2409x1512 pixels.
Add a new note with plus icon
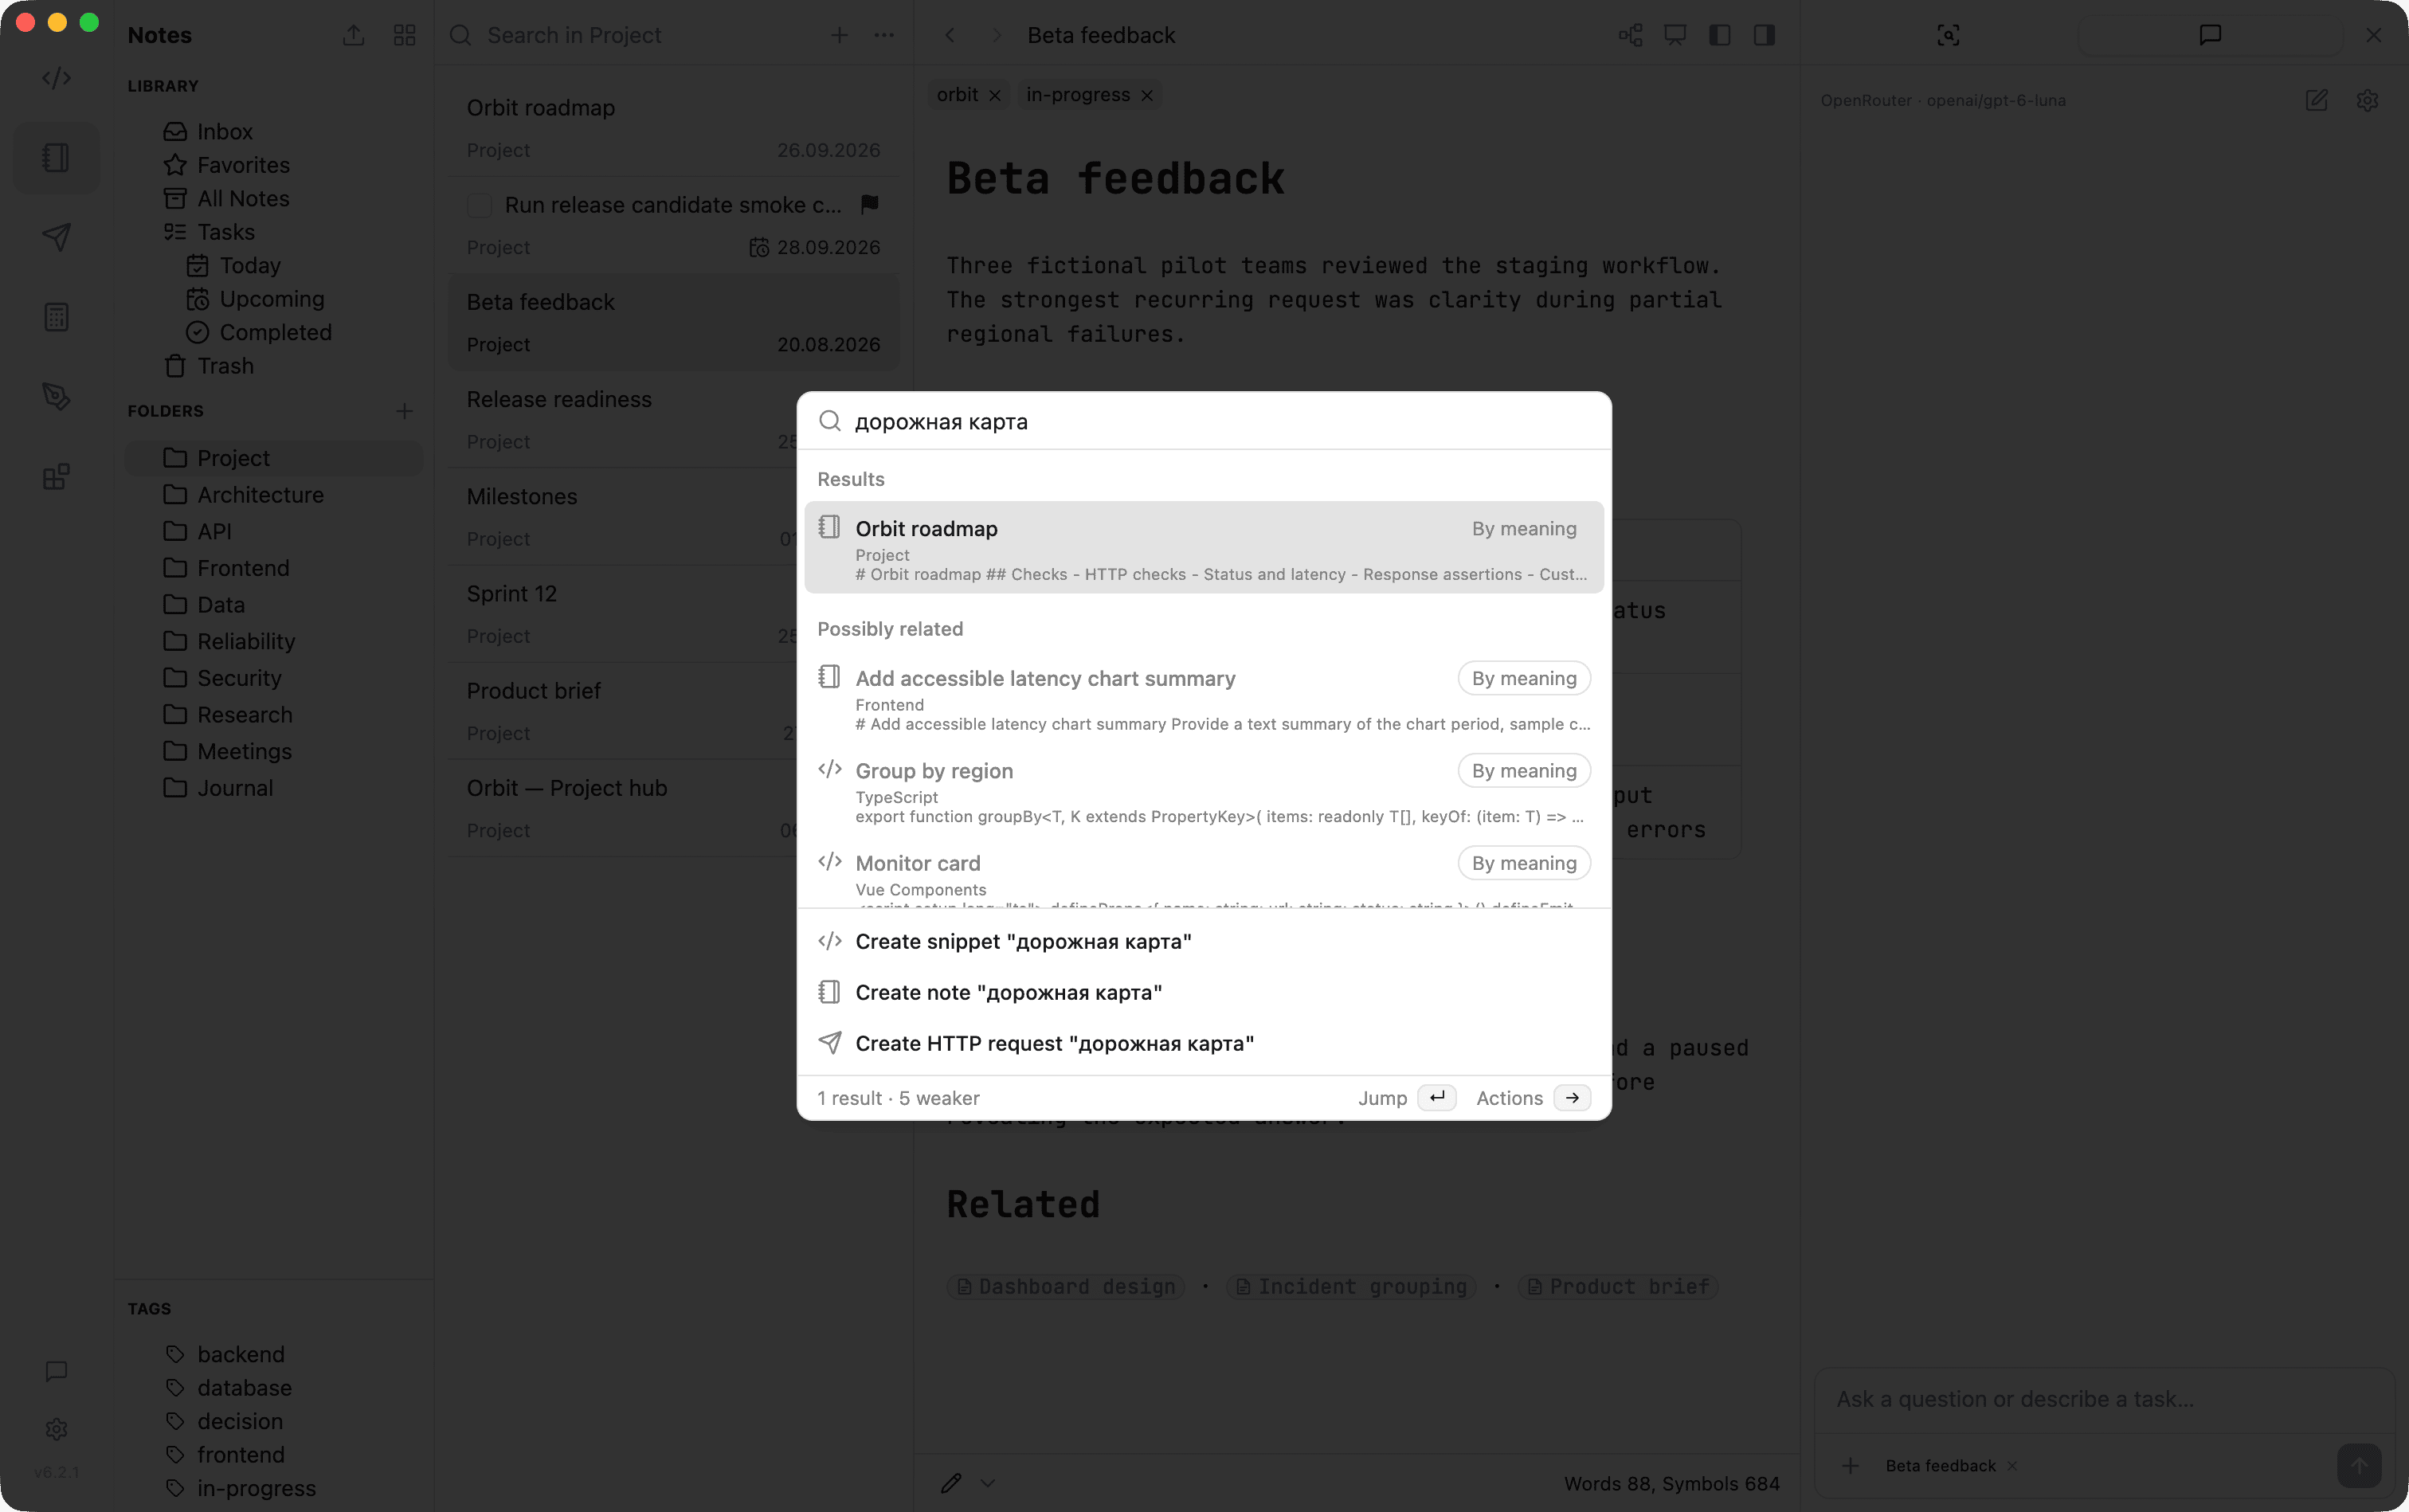[x=839, y=35]
